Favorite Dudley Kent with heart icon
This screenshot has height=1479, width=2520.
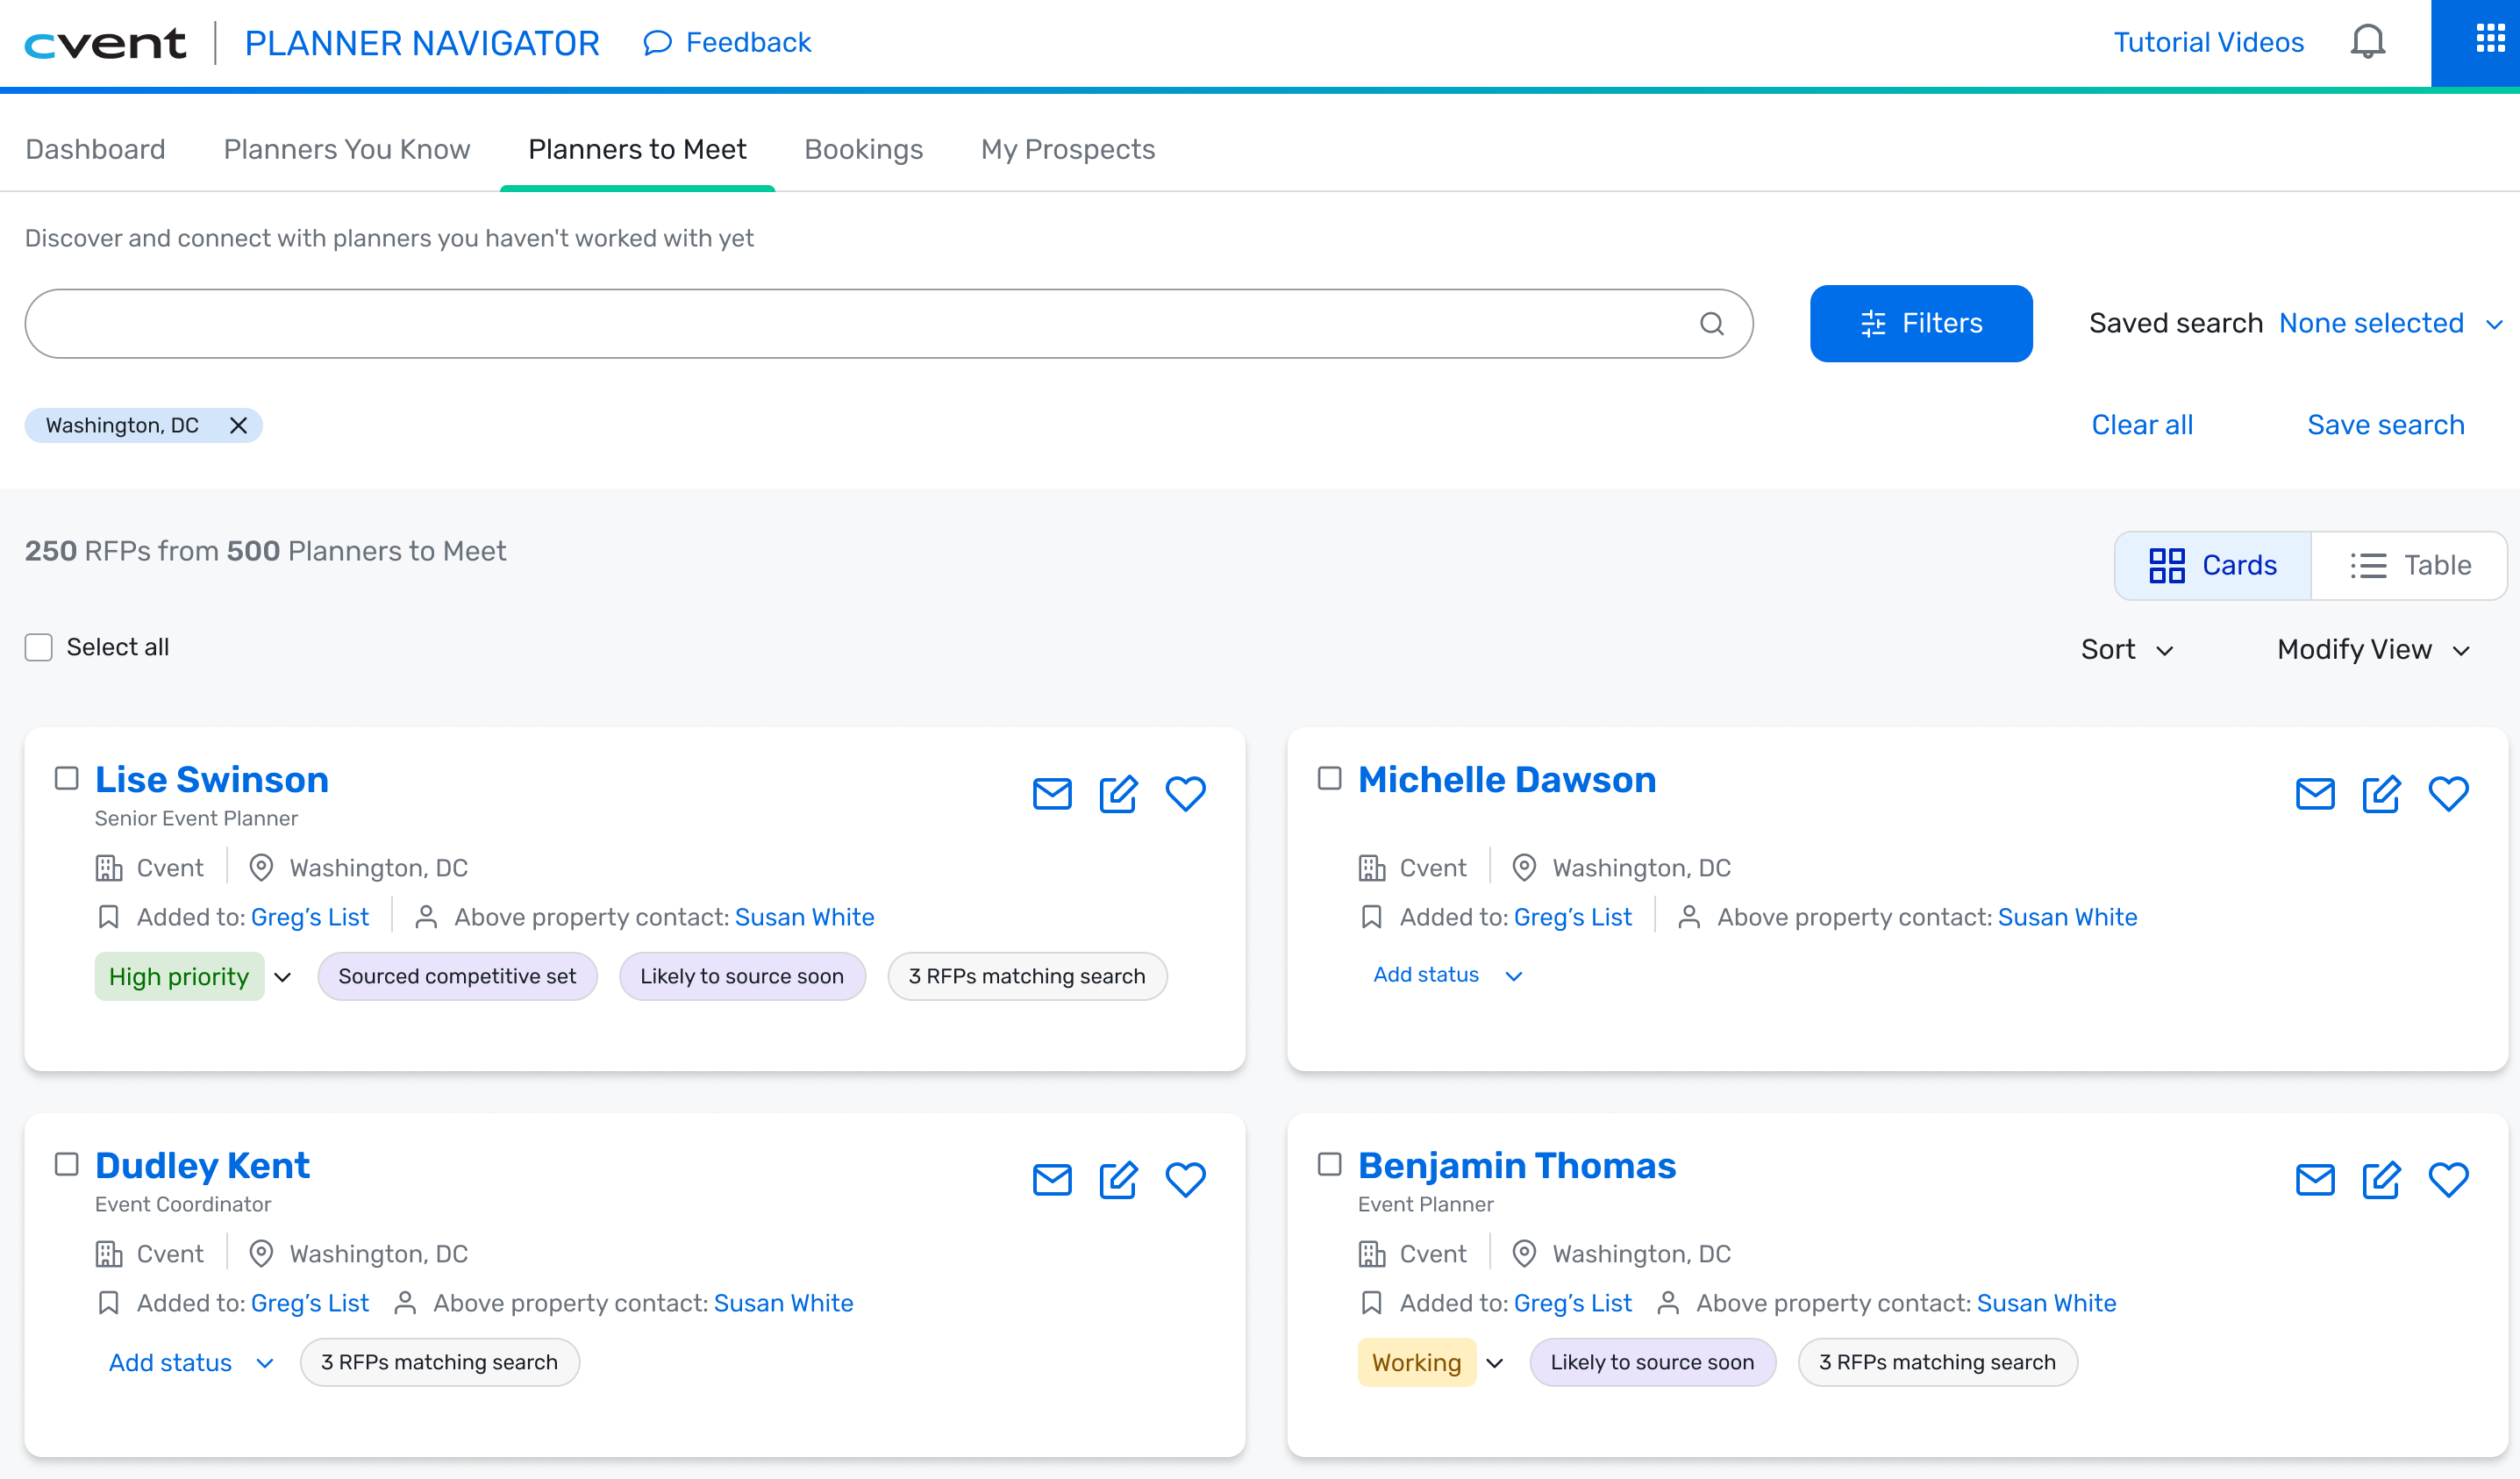click(1185, 1180)
